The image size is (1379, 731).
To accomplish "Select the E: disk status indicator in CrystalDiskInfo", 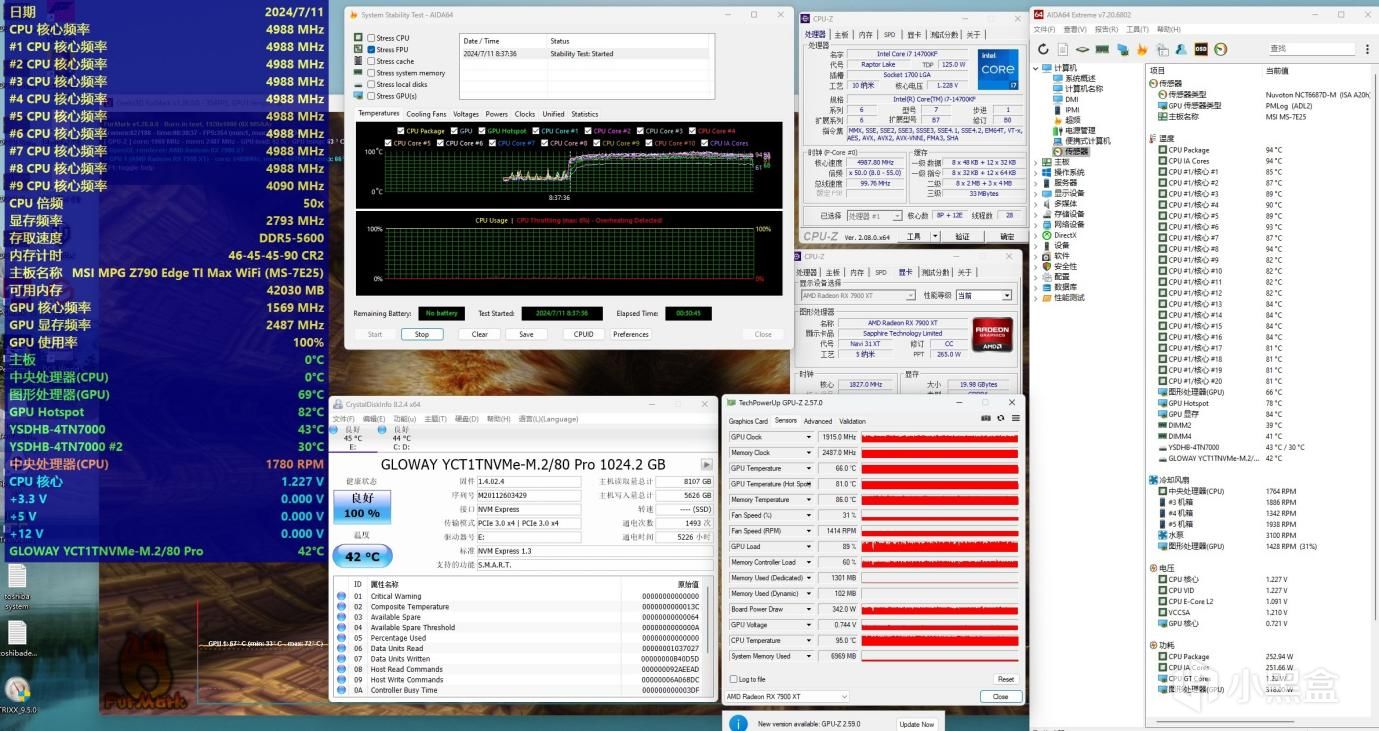I will tap(353, 437).
